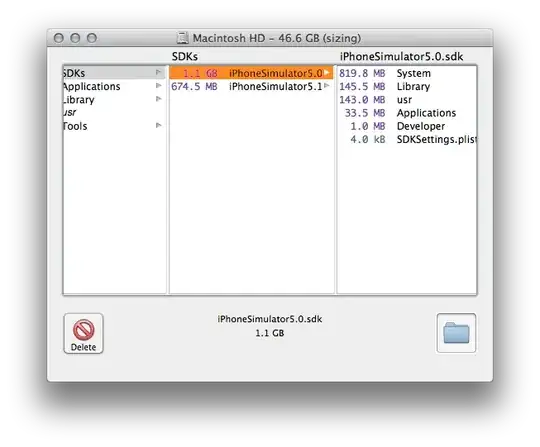Viewport: 540px width, 447px height.
Task: Select the usr item at 143.0 MB
Action: pos(407,100)
